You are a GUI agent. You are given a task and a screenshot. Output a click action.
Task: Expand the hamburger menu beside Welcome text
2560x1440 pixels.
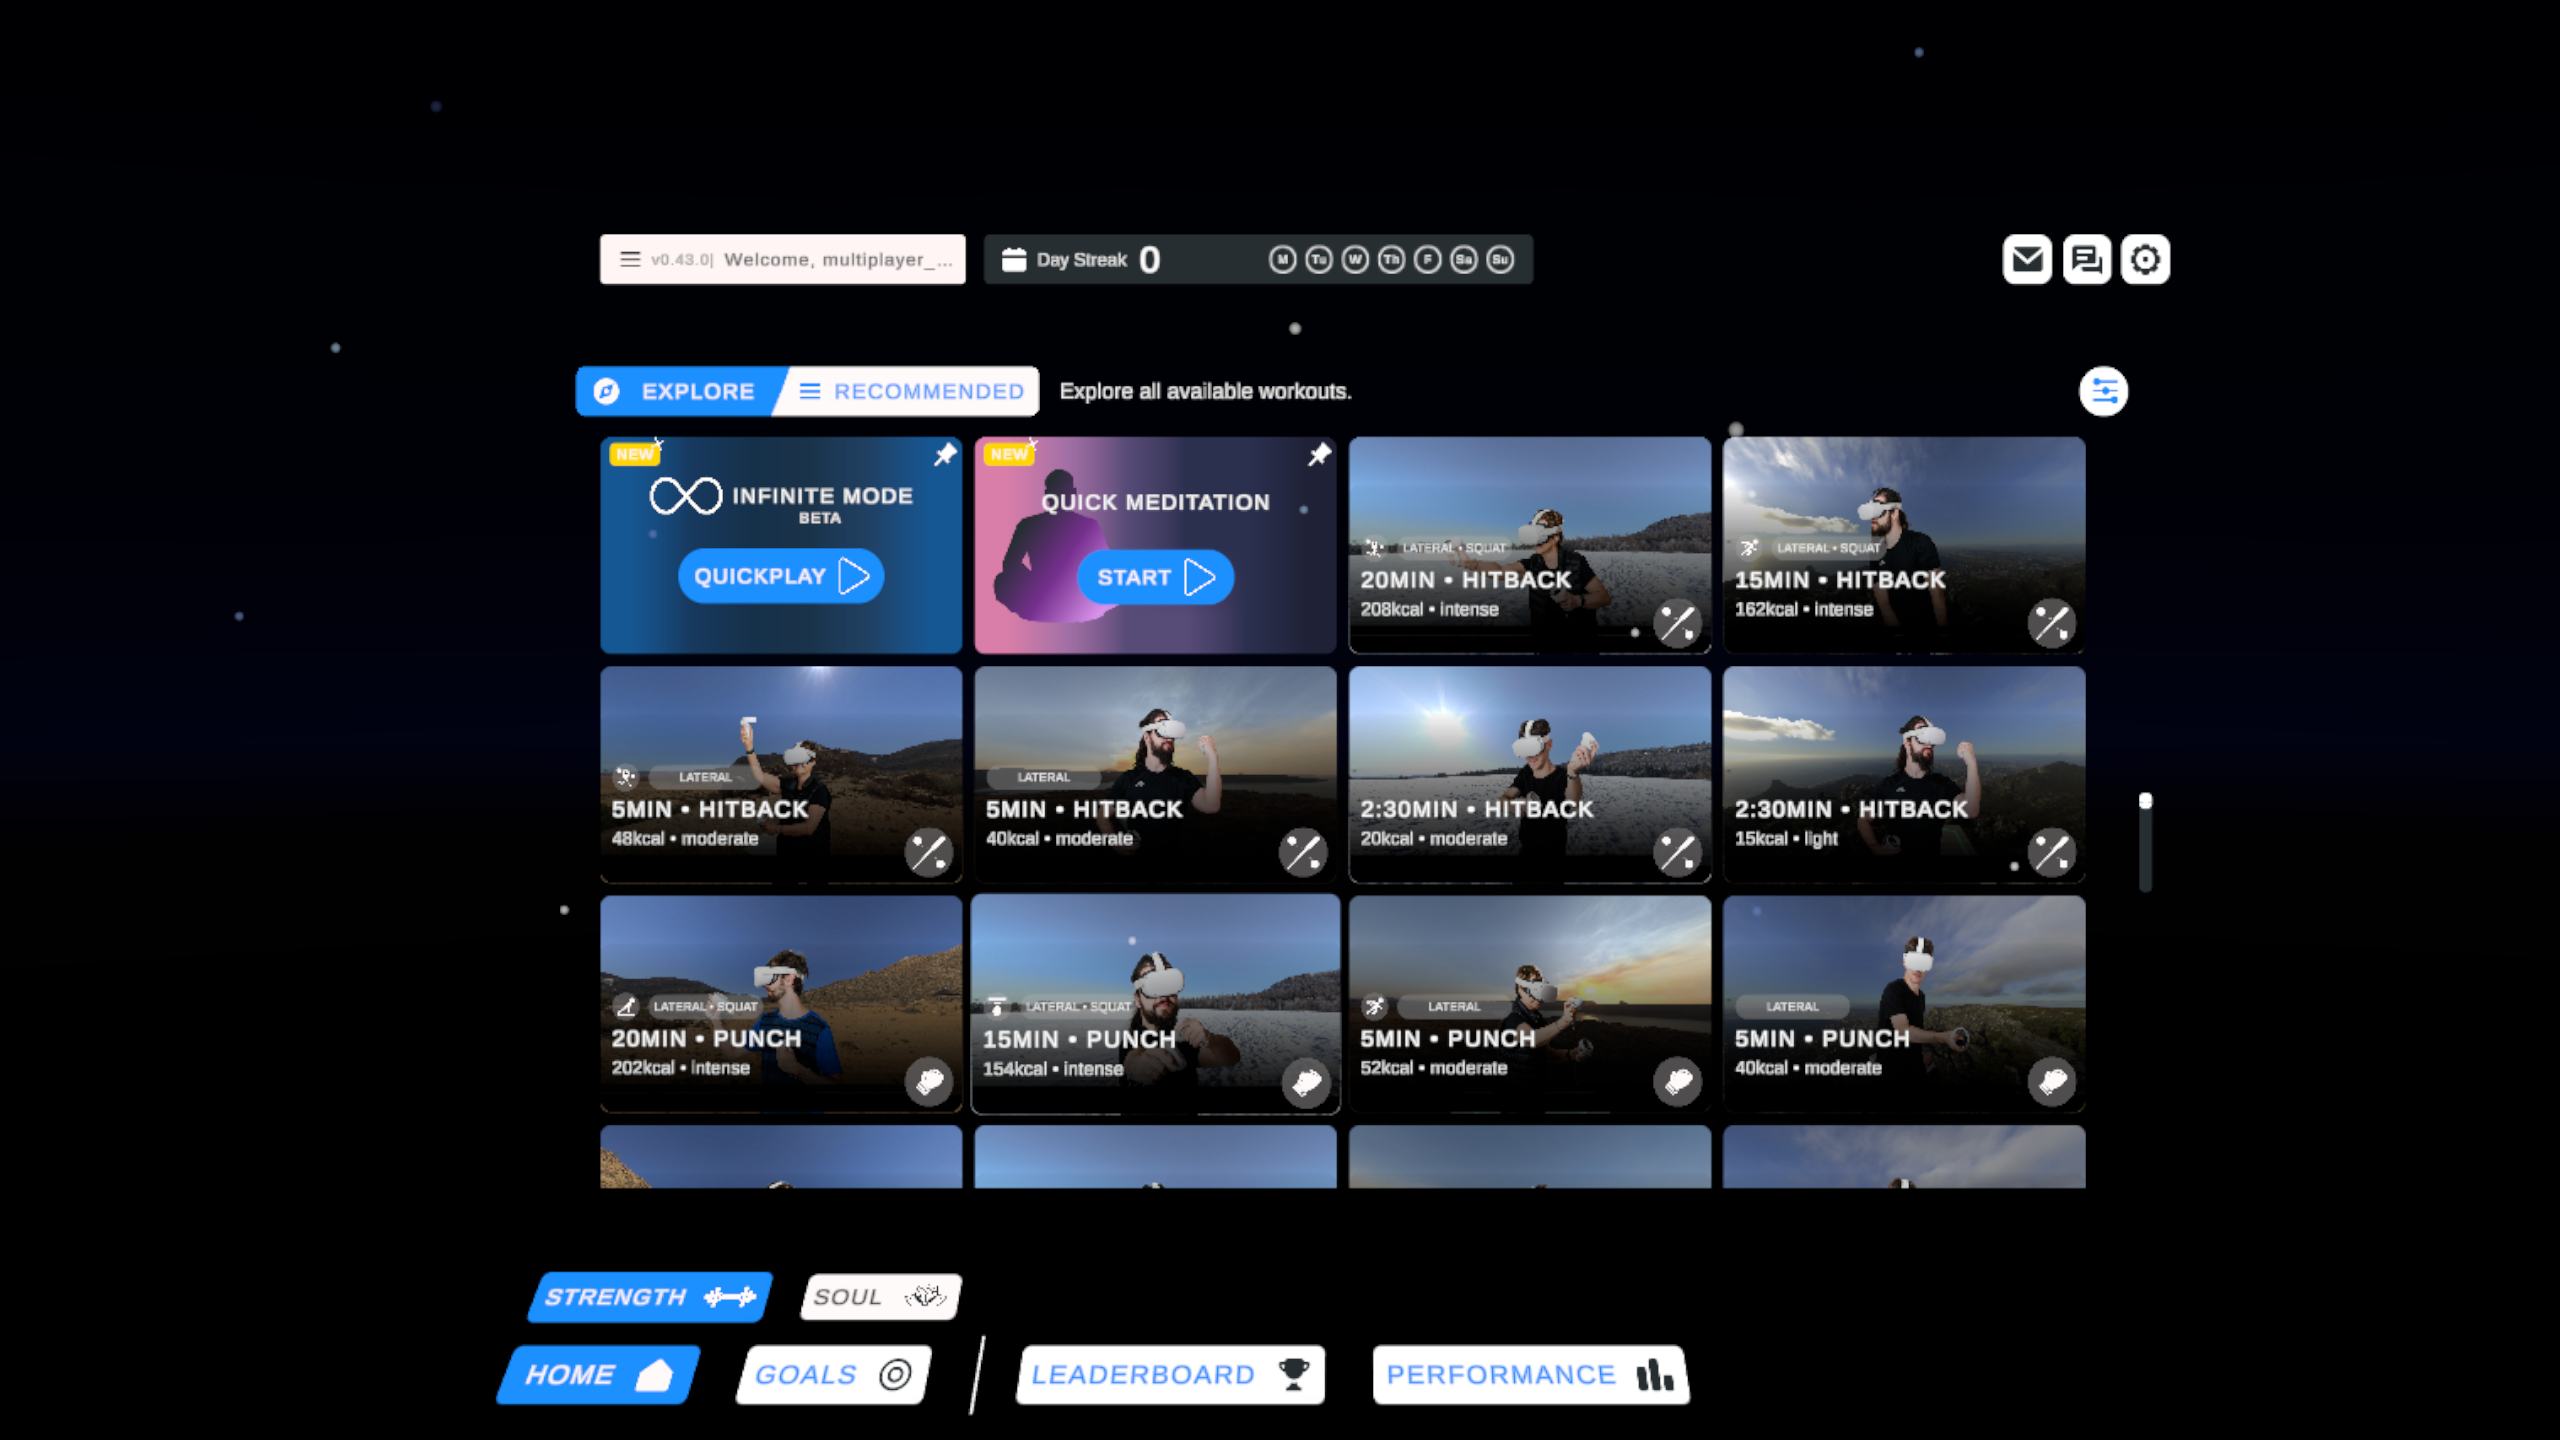(x=629, y=260)
